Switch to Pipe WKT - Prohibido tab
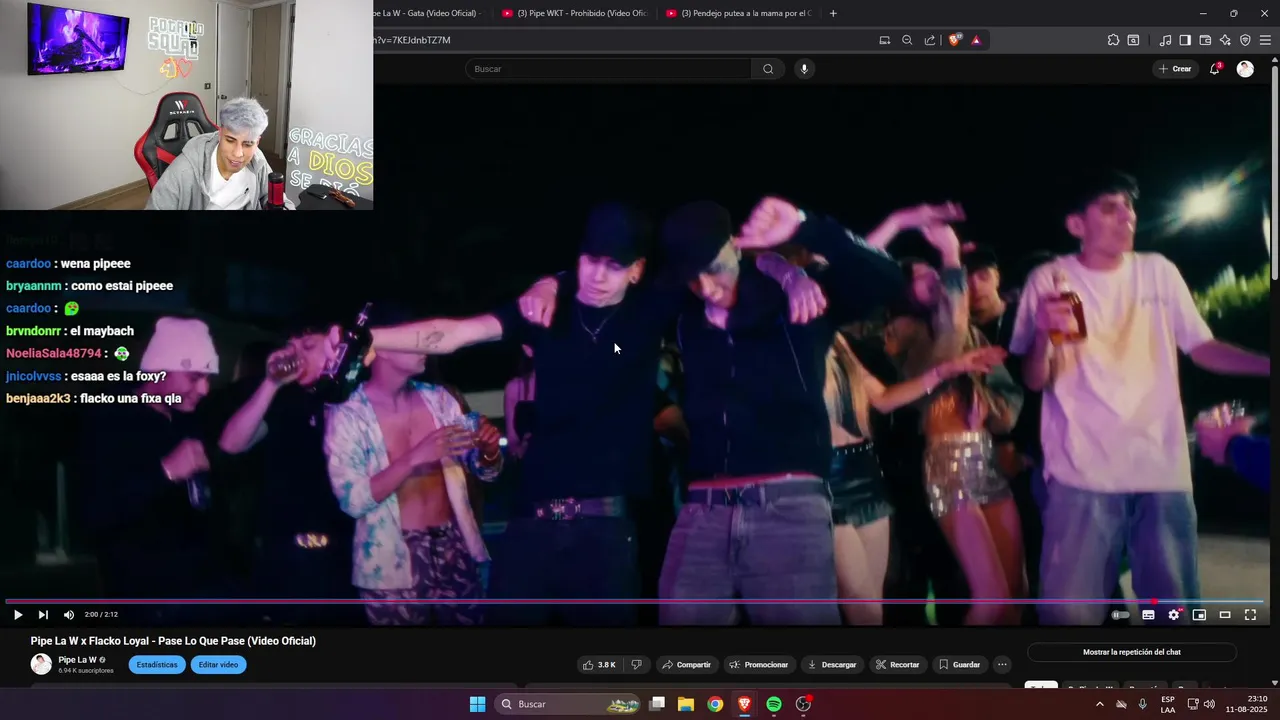 pos(575,13)
